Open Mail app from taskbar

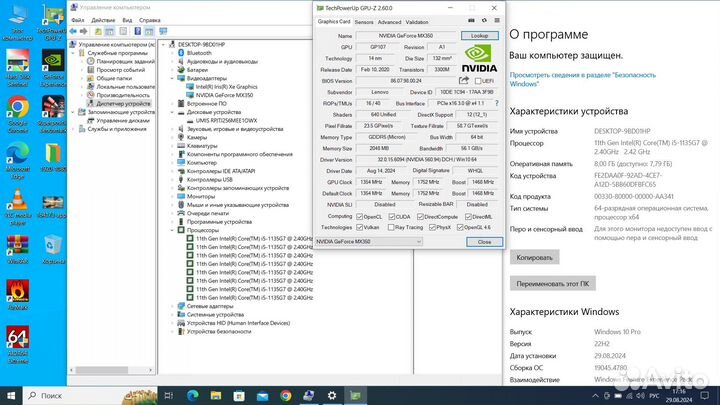262,395
